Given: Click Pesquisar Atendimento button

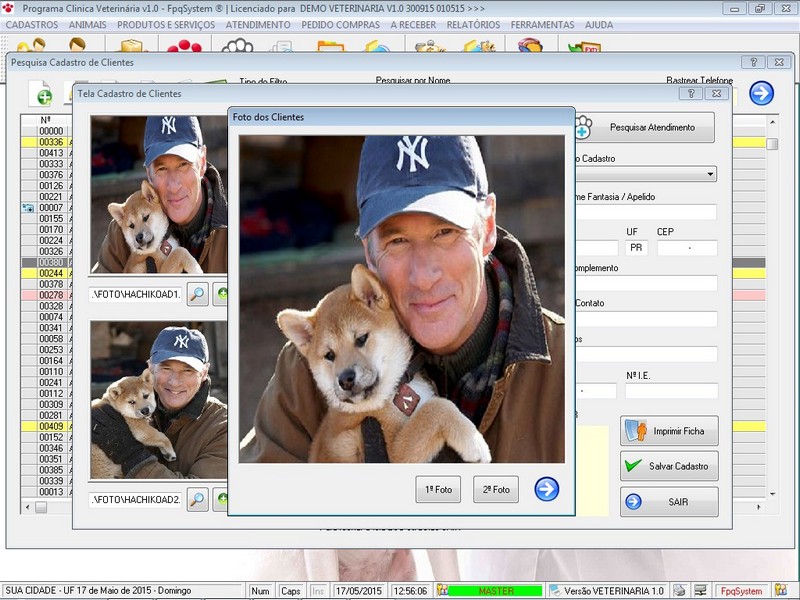Looking at the screenshot, I should 644,128.
